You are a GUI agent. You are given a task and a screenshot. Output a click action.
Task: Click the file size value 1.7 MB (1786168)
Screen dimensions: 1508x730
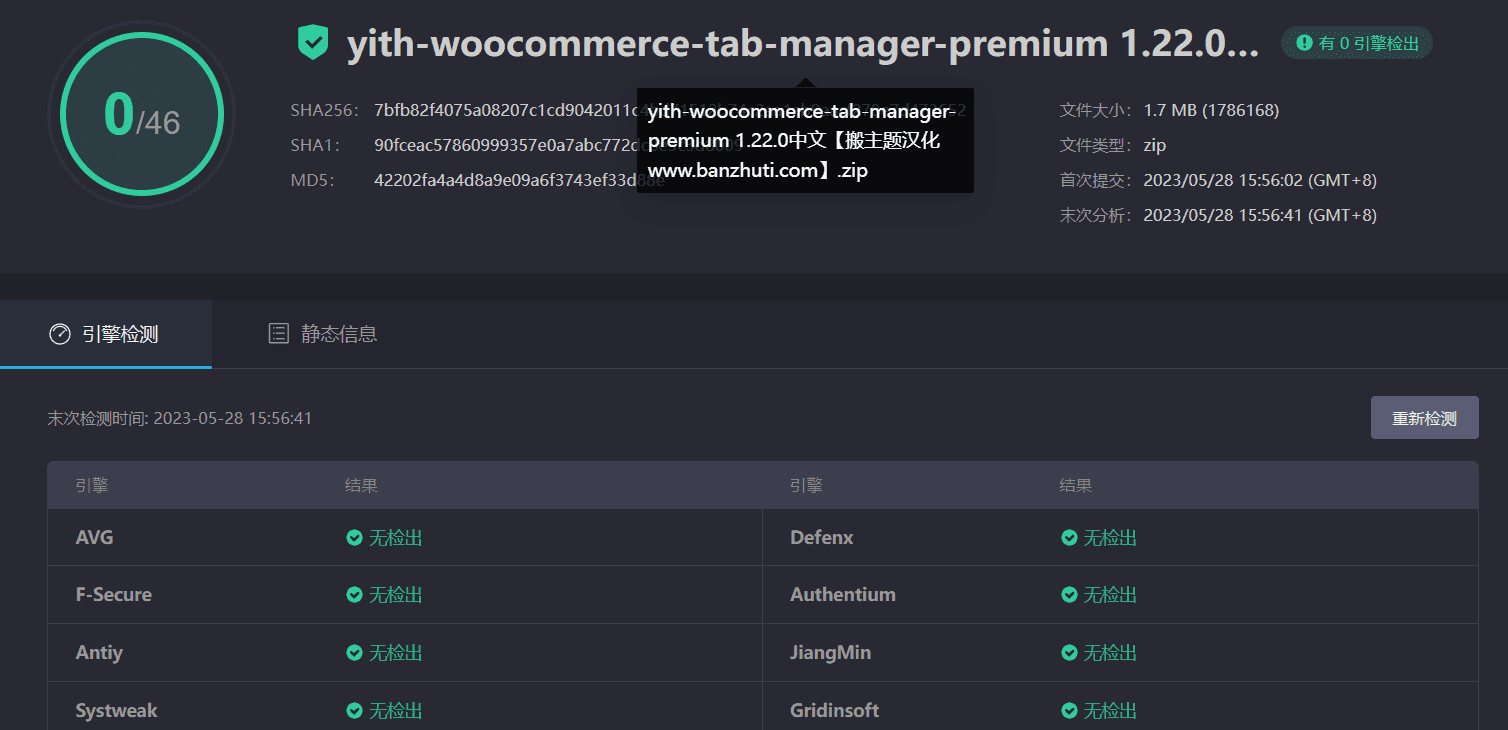tap(1211, 110)
